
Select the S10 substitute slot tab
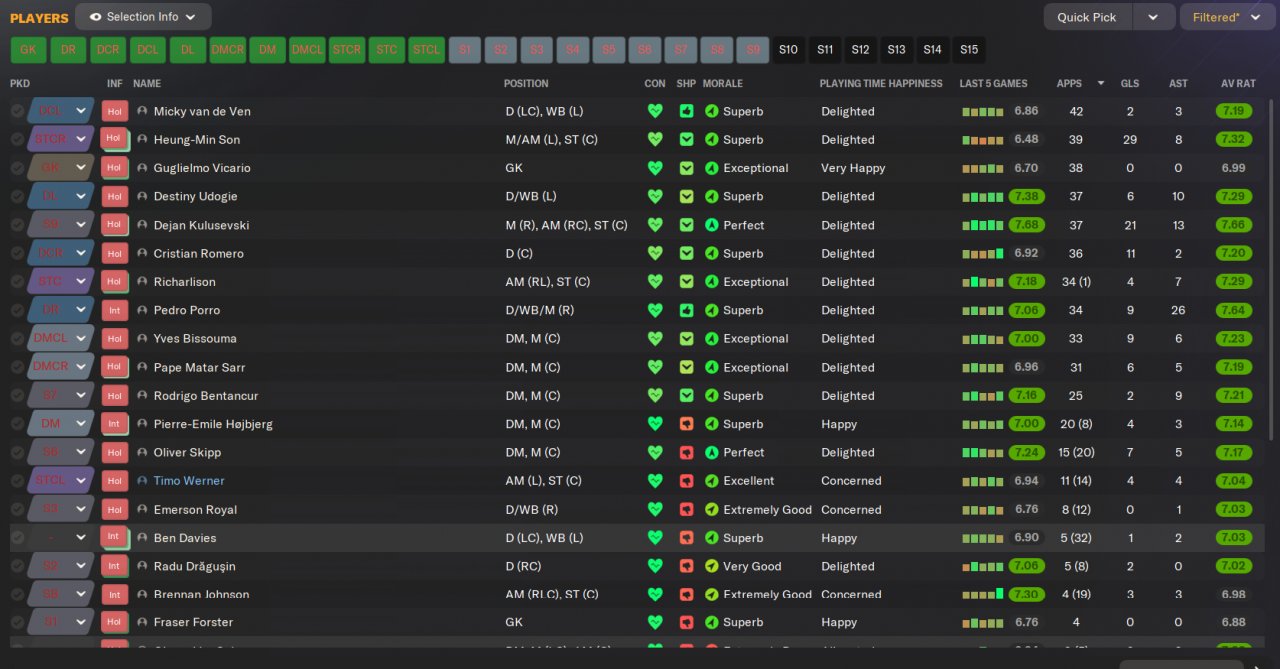pos(789,49)
